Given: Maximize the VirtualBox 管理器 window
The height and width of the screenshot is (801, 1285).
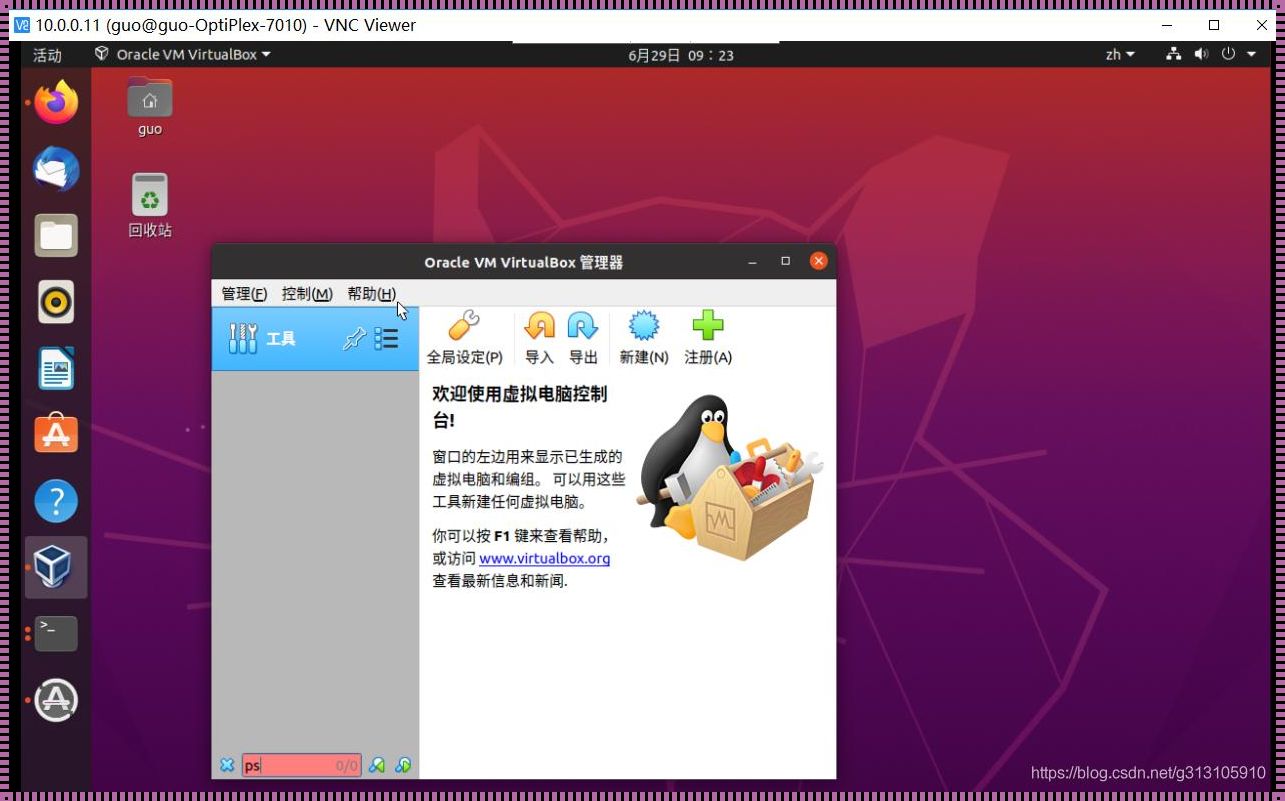Looking at the screenshot, I should (786, 261).
